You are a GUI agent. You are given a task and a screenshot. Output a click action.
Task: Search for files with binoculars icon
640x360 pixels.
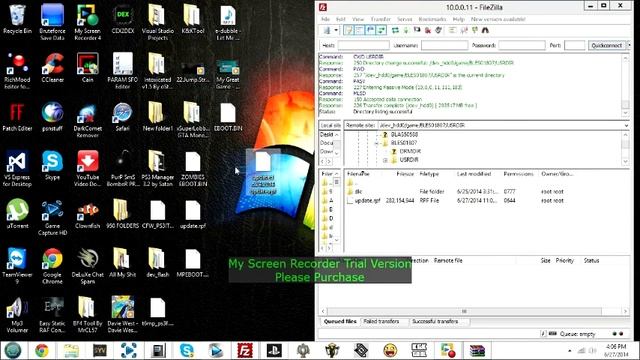point(485,31)
